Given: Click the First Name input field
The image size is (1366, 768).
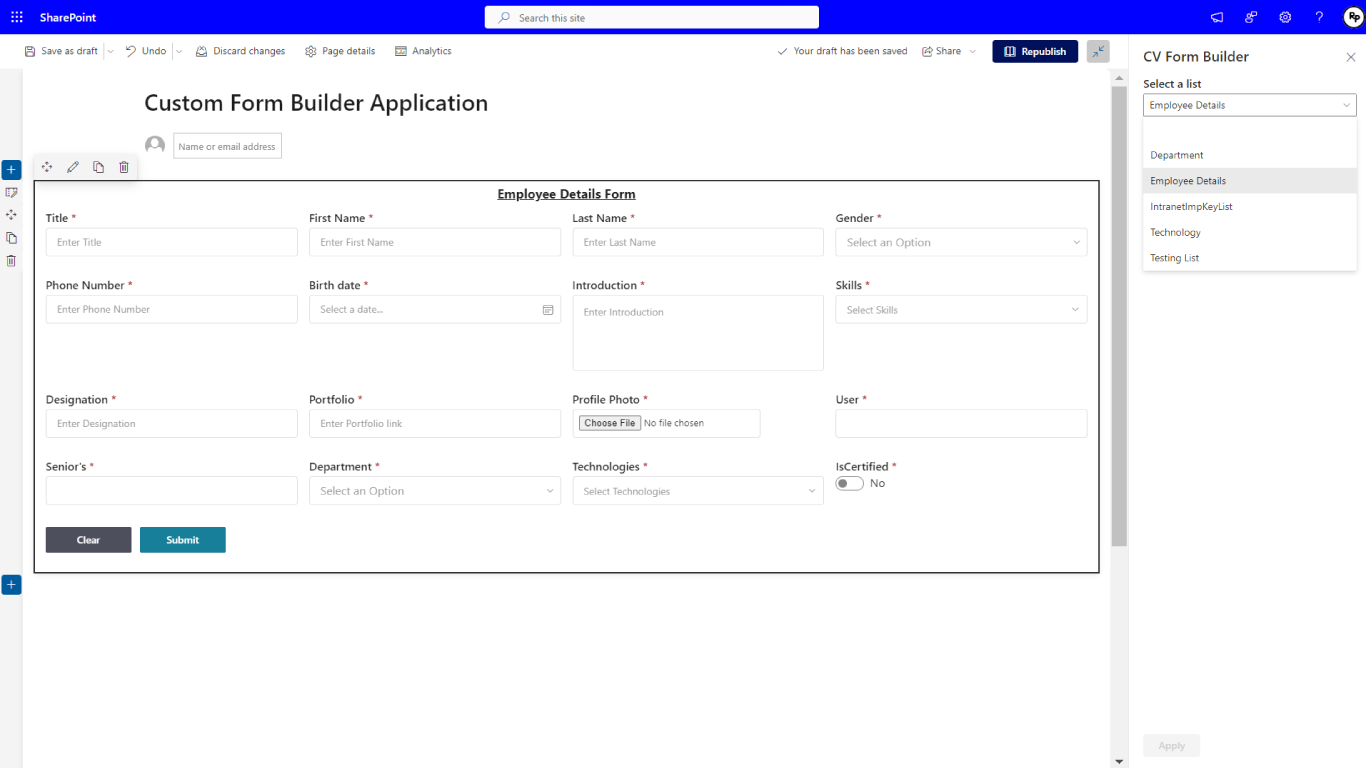Looking at the screenshot, I should [435, 242].
